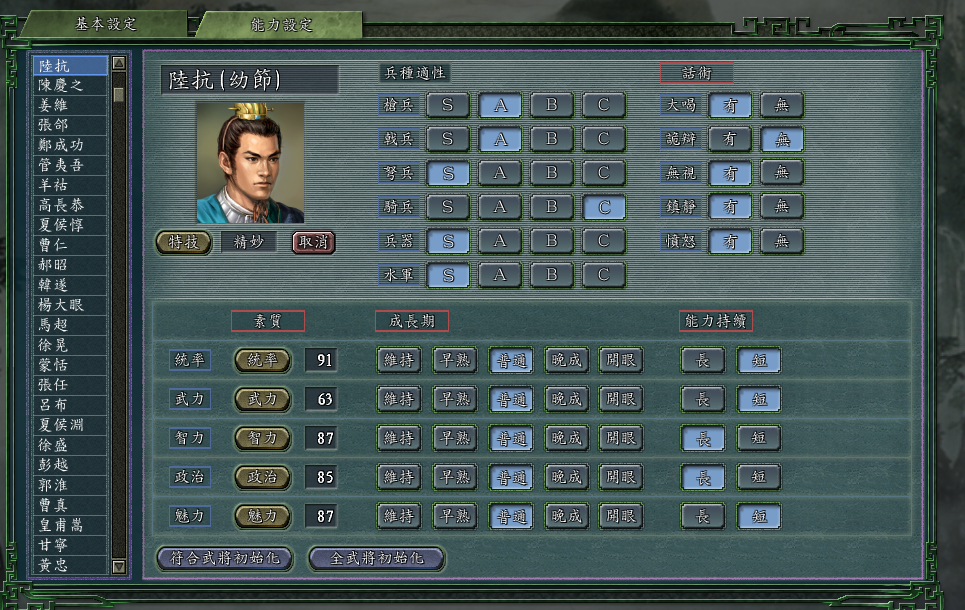The image size is (965, 610).
Task: Set 政治 ability duration to 短
Action: [759, 477]
